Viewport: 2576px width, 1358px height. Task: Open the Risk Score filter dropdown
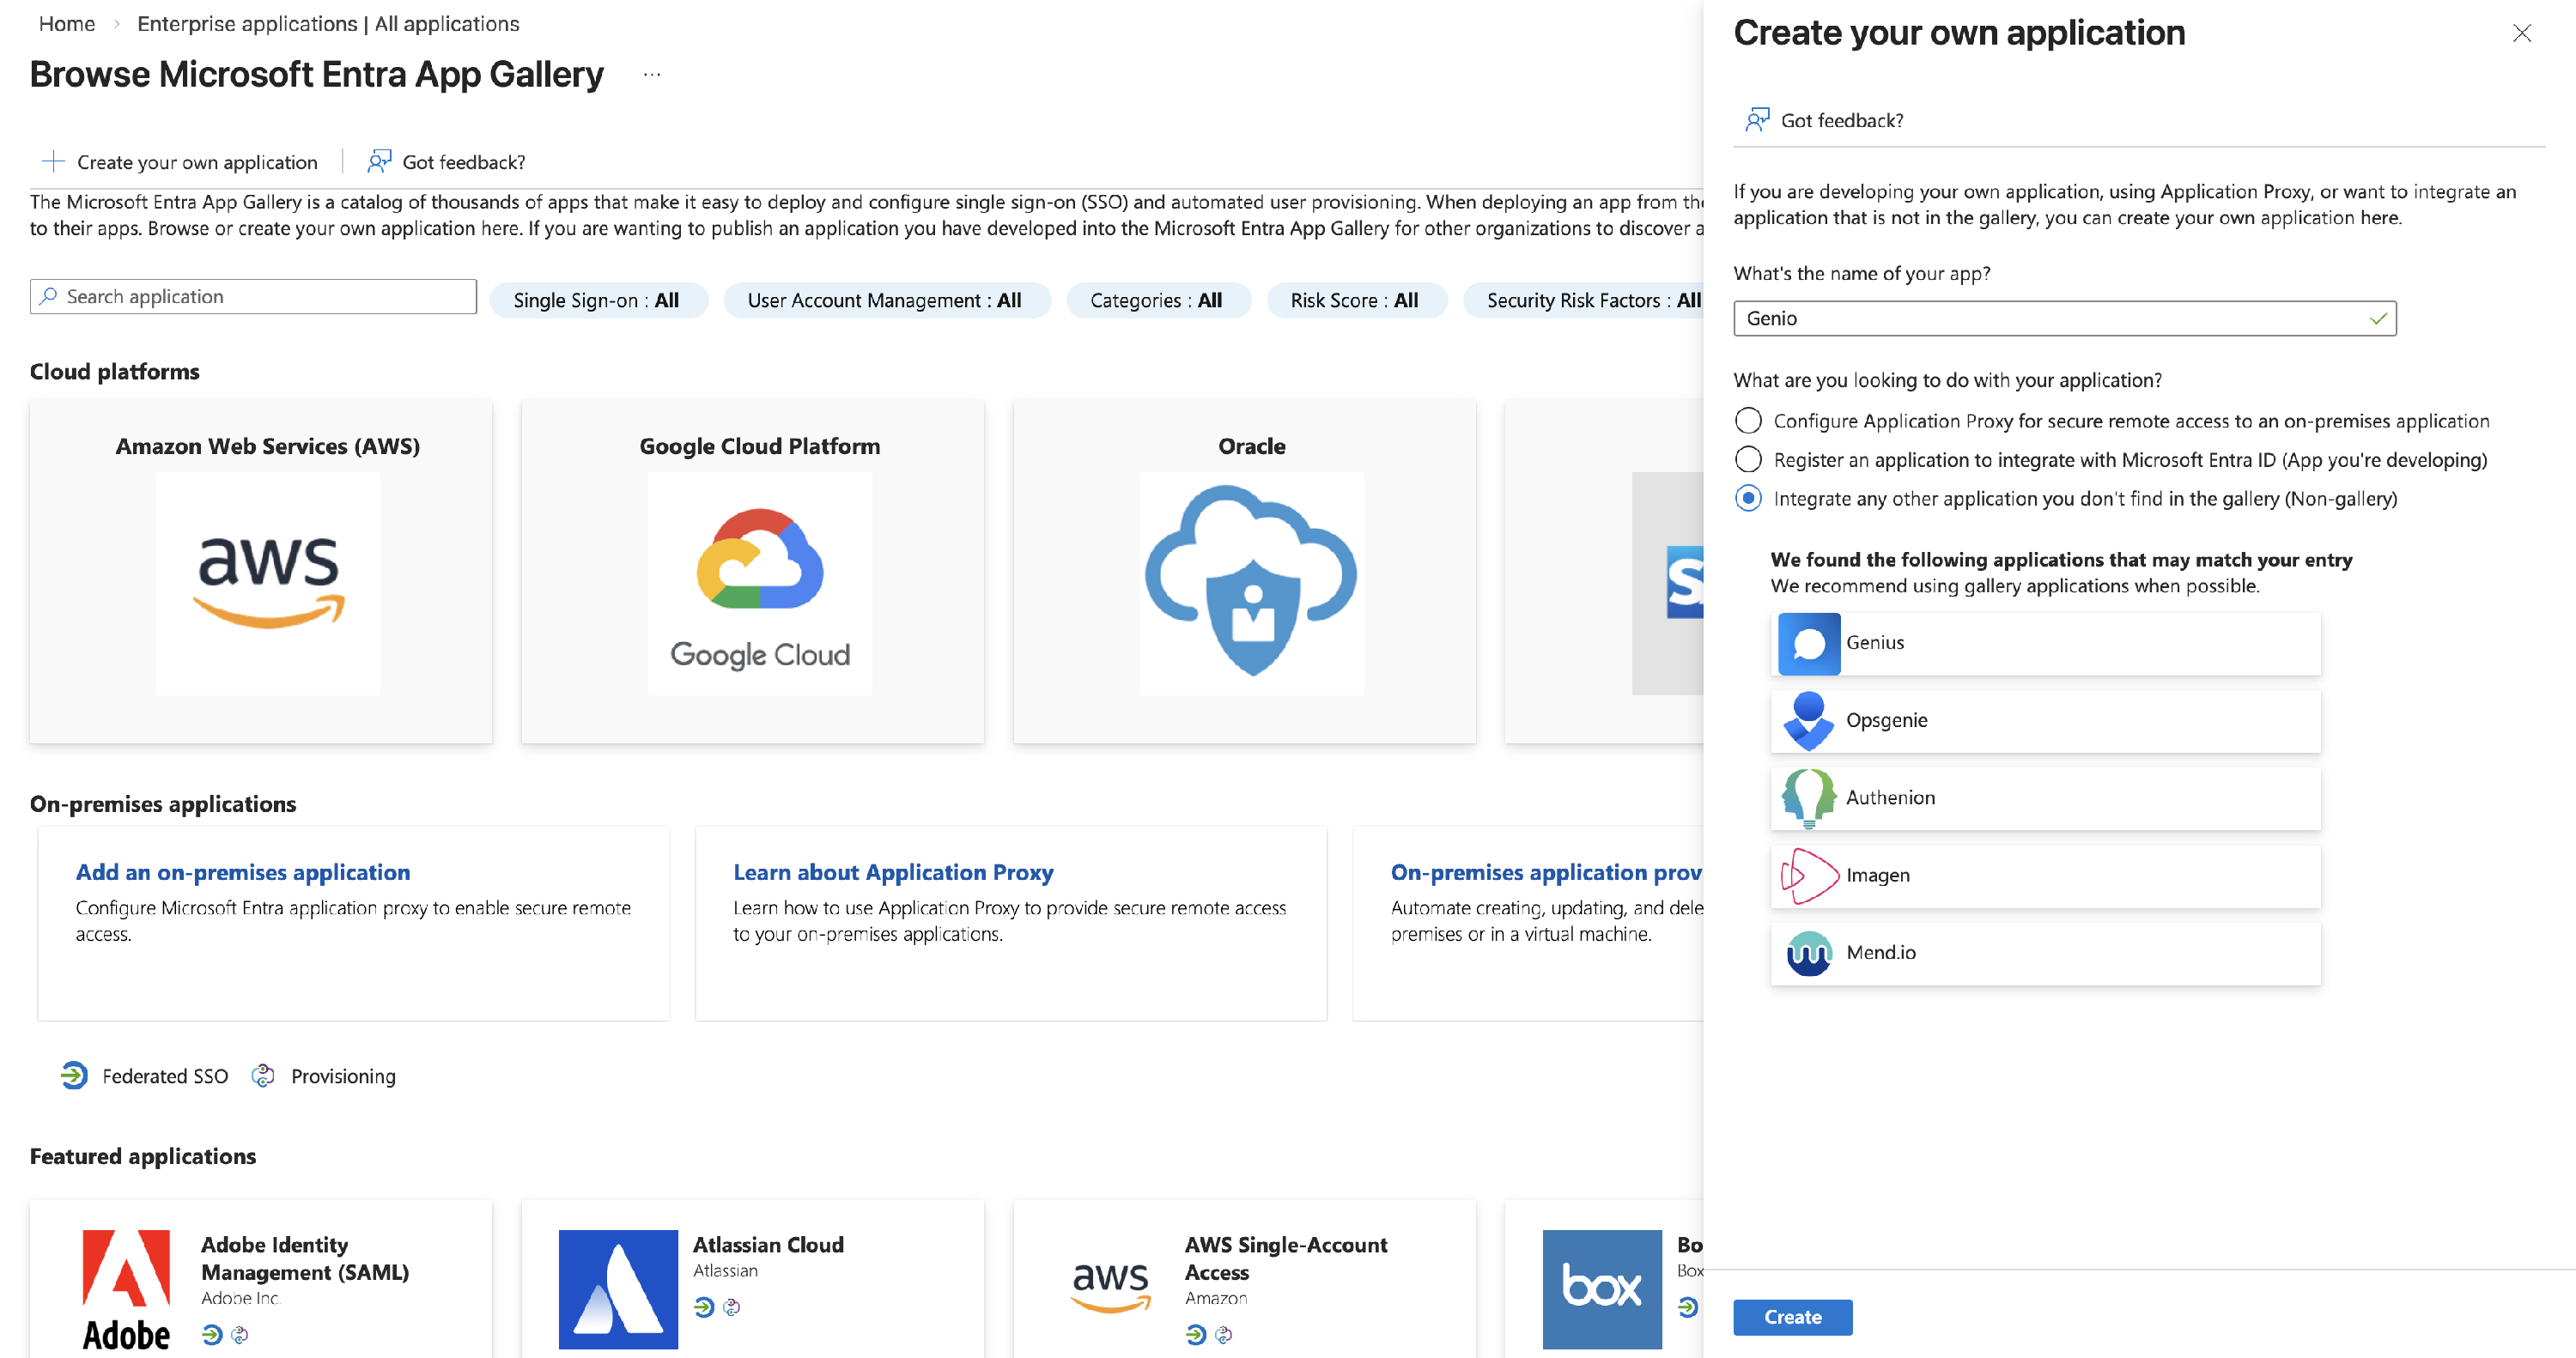pyautogui.click(x=1357, y=300)
